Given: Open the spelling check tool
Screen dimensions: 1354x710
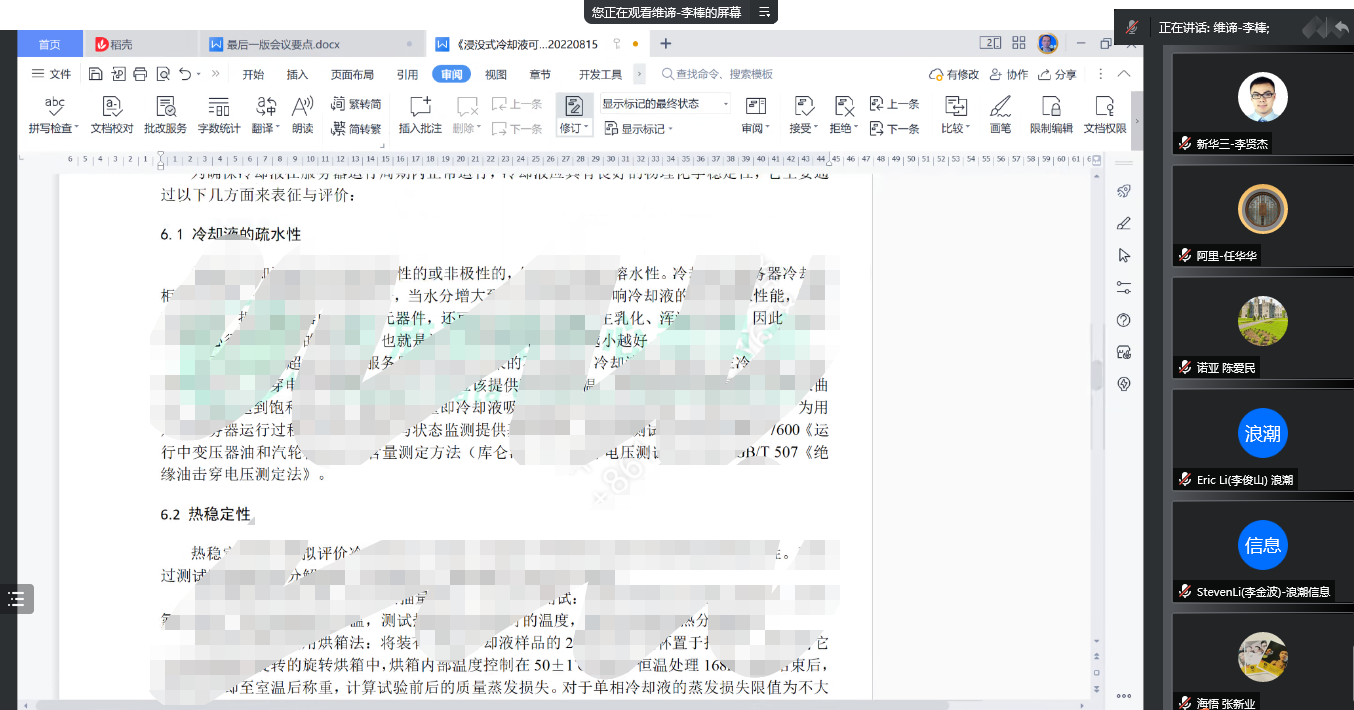Looking at the screenshot, I should (x=55, y=115).
